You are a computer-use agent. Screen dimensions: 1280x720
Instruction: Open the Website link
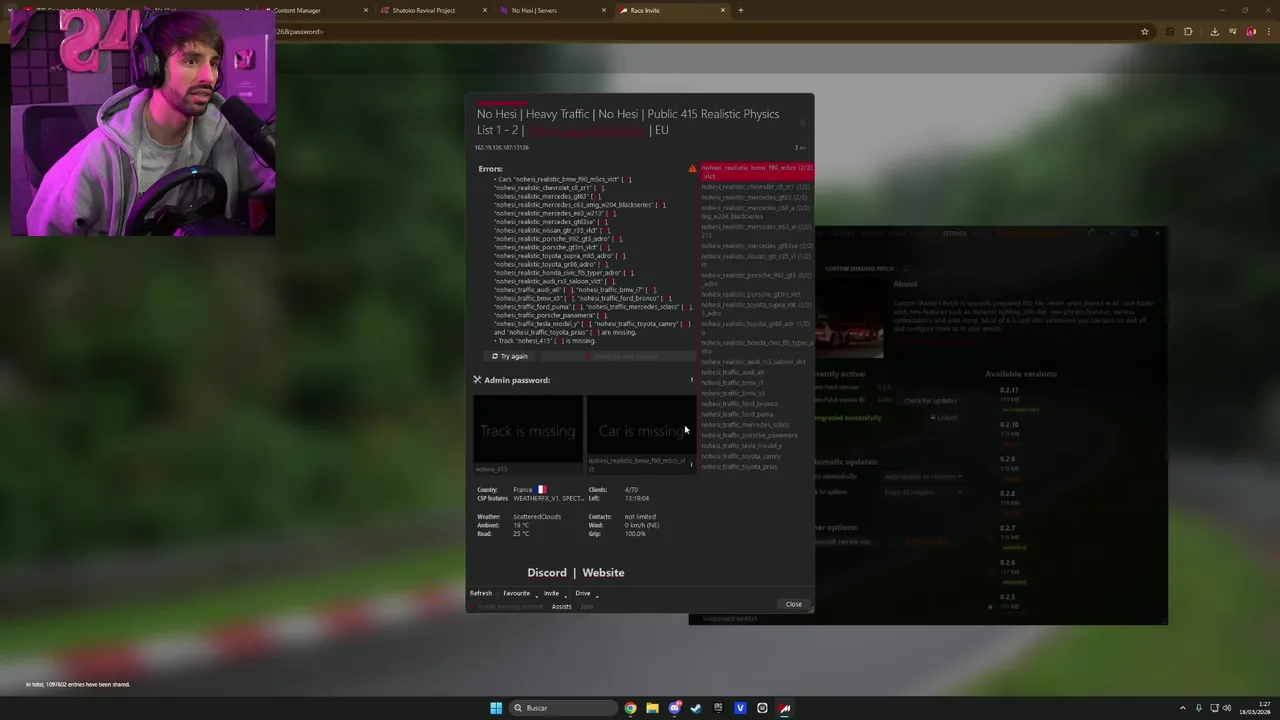pos(603,573)
